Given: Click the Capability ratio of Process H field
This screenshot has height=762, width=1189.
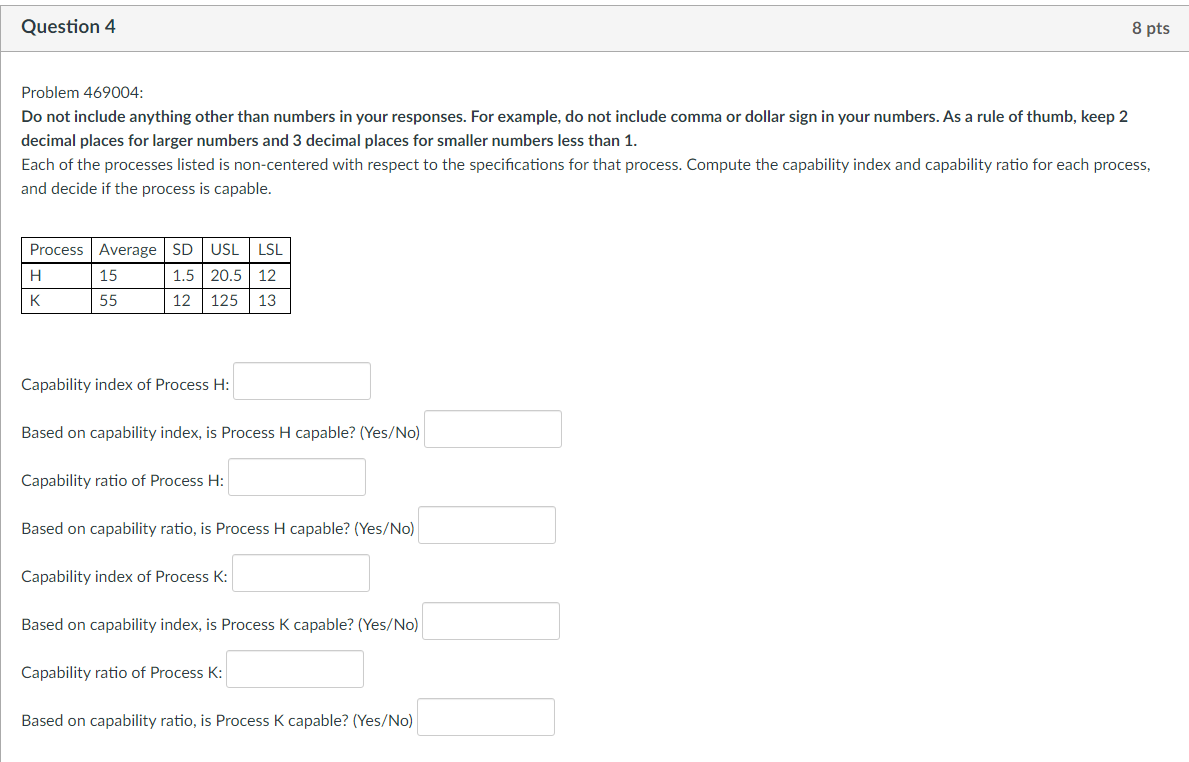Looking at the screenshot, I should coord(296,477).
